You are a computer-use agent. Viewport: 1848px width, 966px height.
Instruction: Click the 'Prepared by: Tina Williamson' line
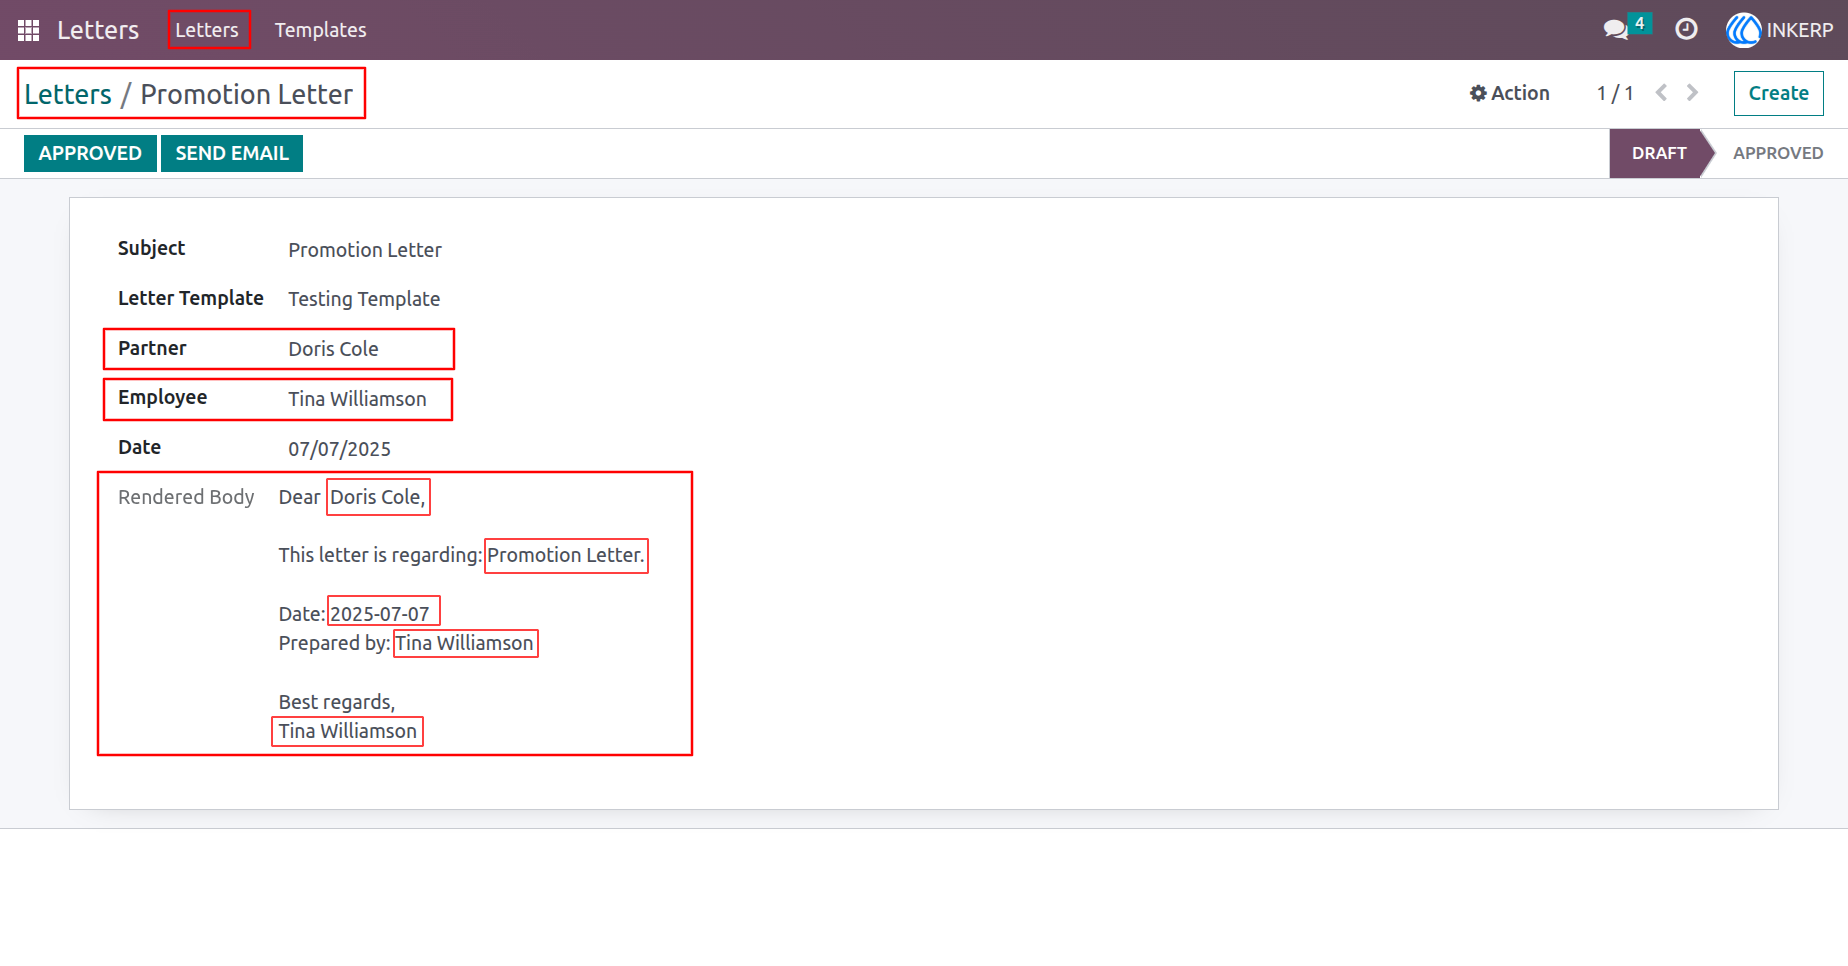tap(406, 643)
